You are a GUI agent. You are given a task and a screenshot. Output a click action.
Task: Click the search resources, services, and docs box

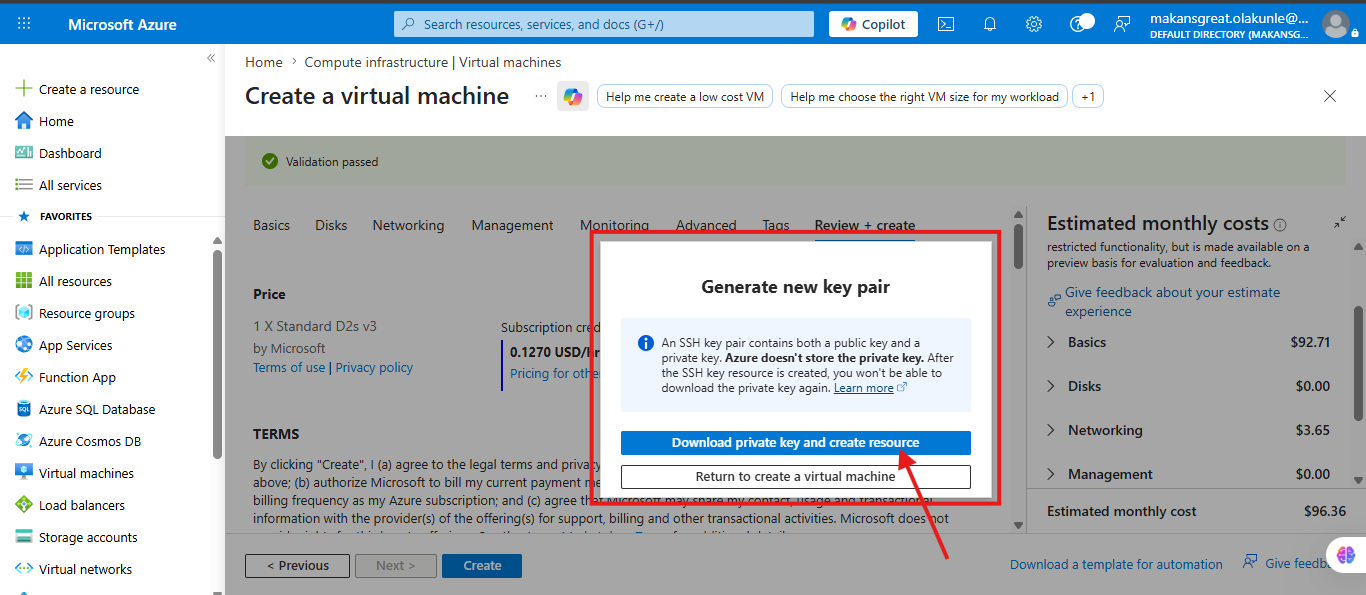tap(606, 24)
